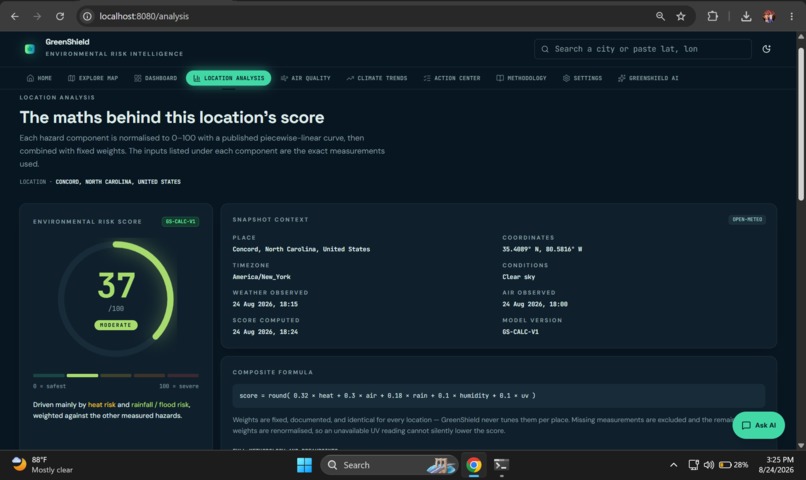Click the Ask AI chat button
This screenshot has width=806, height=480.
click(x=758, y=425)
